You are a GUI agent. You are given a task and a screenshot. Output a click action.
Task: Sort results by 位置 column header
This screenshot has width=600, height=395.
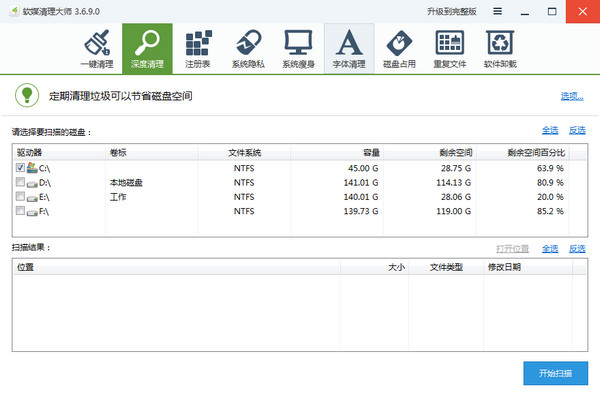(x=176, y=267)
